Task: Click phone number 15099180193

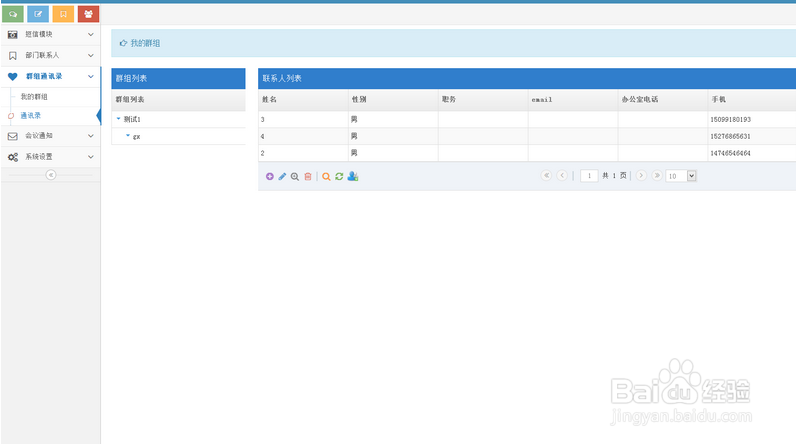Action: pyautogui.click(x=731, y=120)
